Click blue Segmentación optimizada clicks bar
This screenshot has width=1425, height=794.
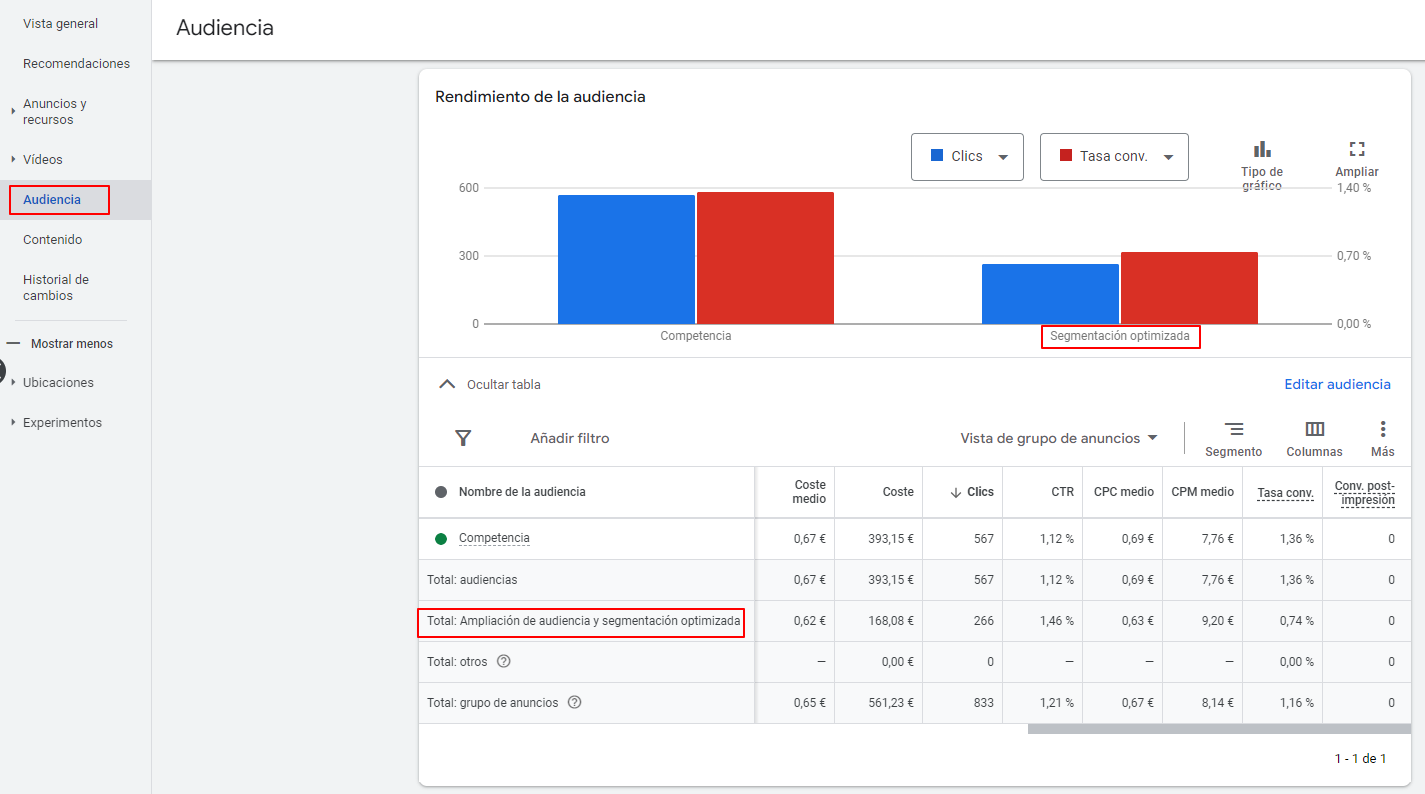(1050, 294)
